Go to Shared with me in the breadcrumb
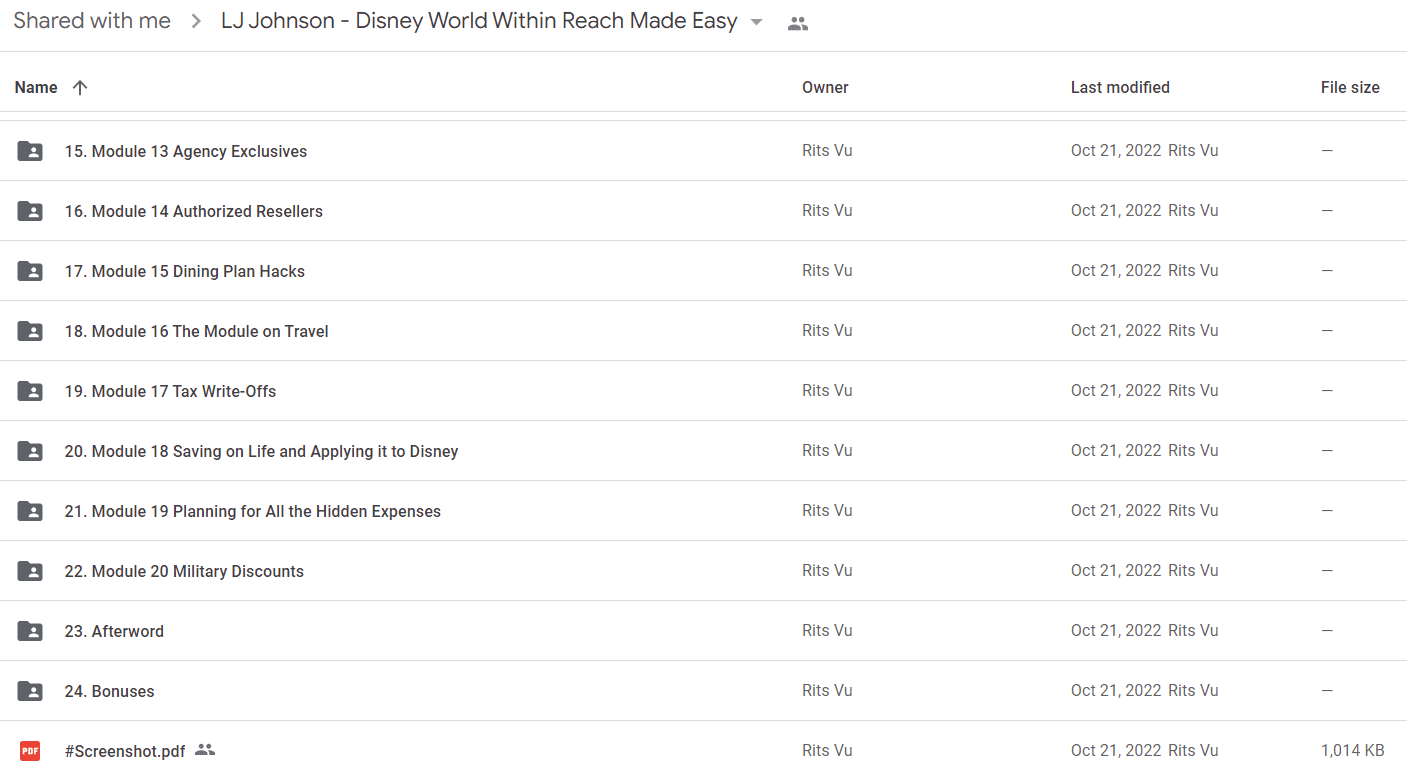This screenshot has width=1407, height=769. 92,21
